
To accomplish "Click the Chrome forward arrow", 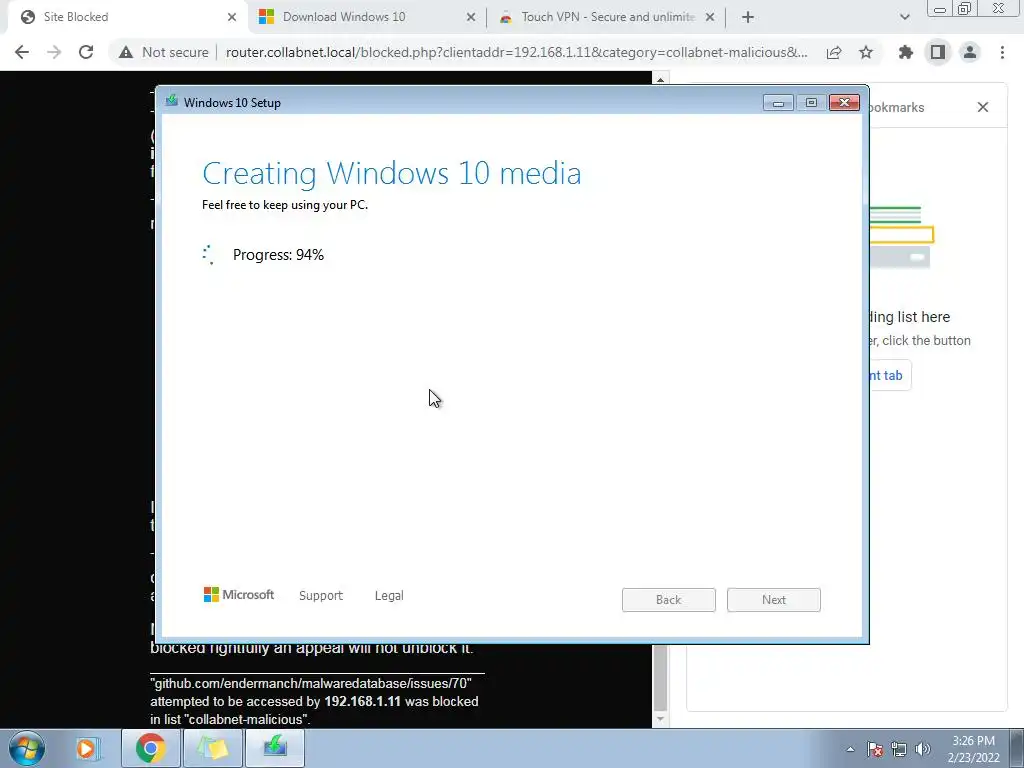I will (x=54, y=52).
